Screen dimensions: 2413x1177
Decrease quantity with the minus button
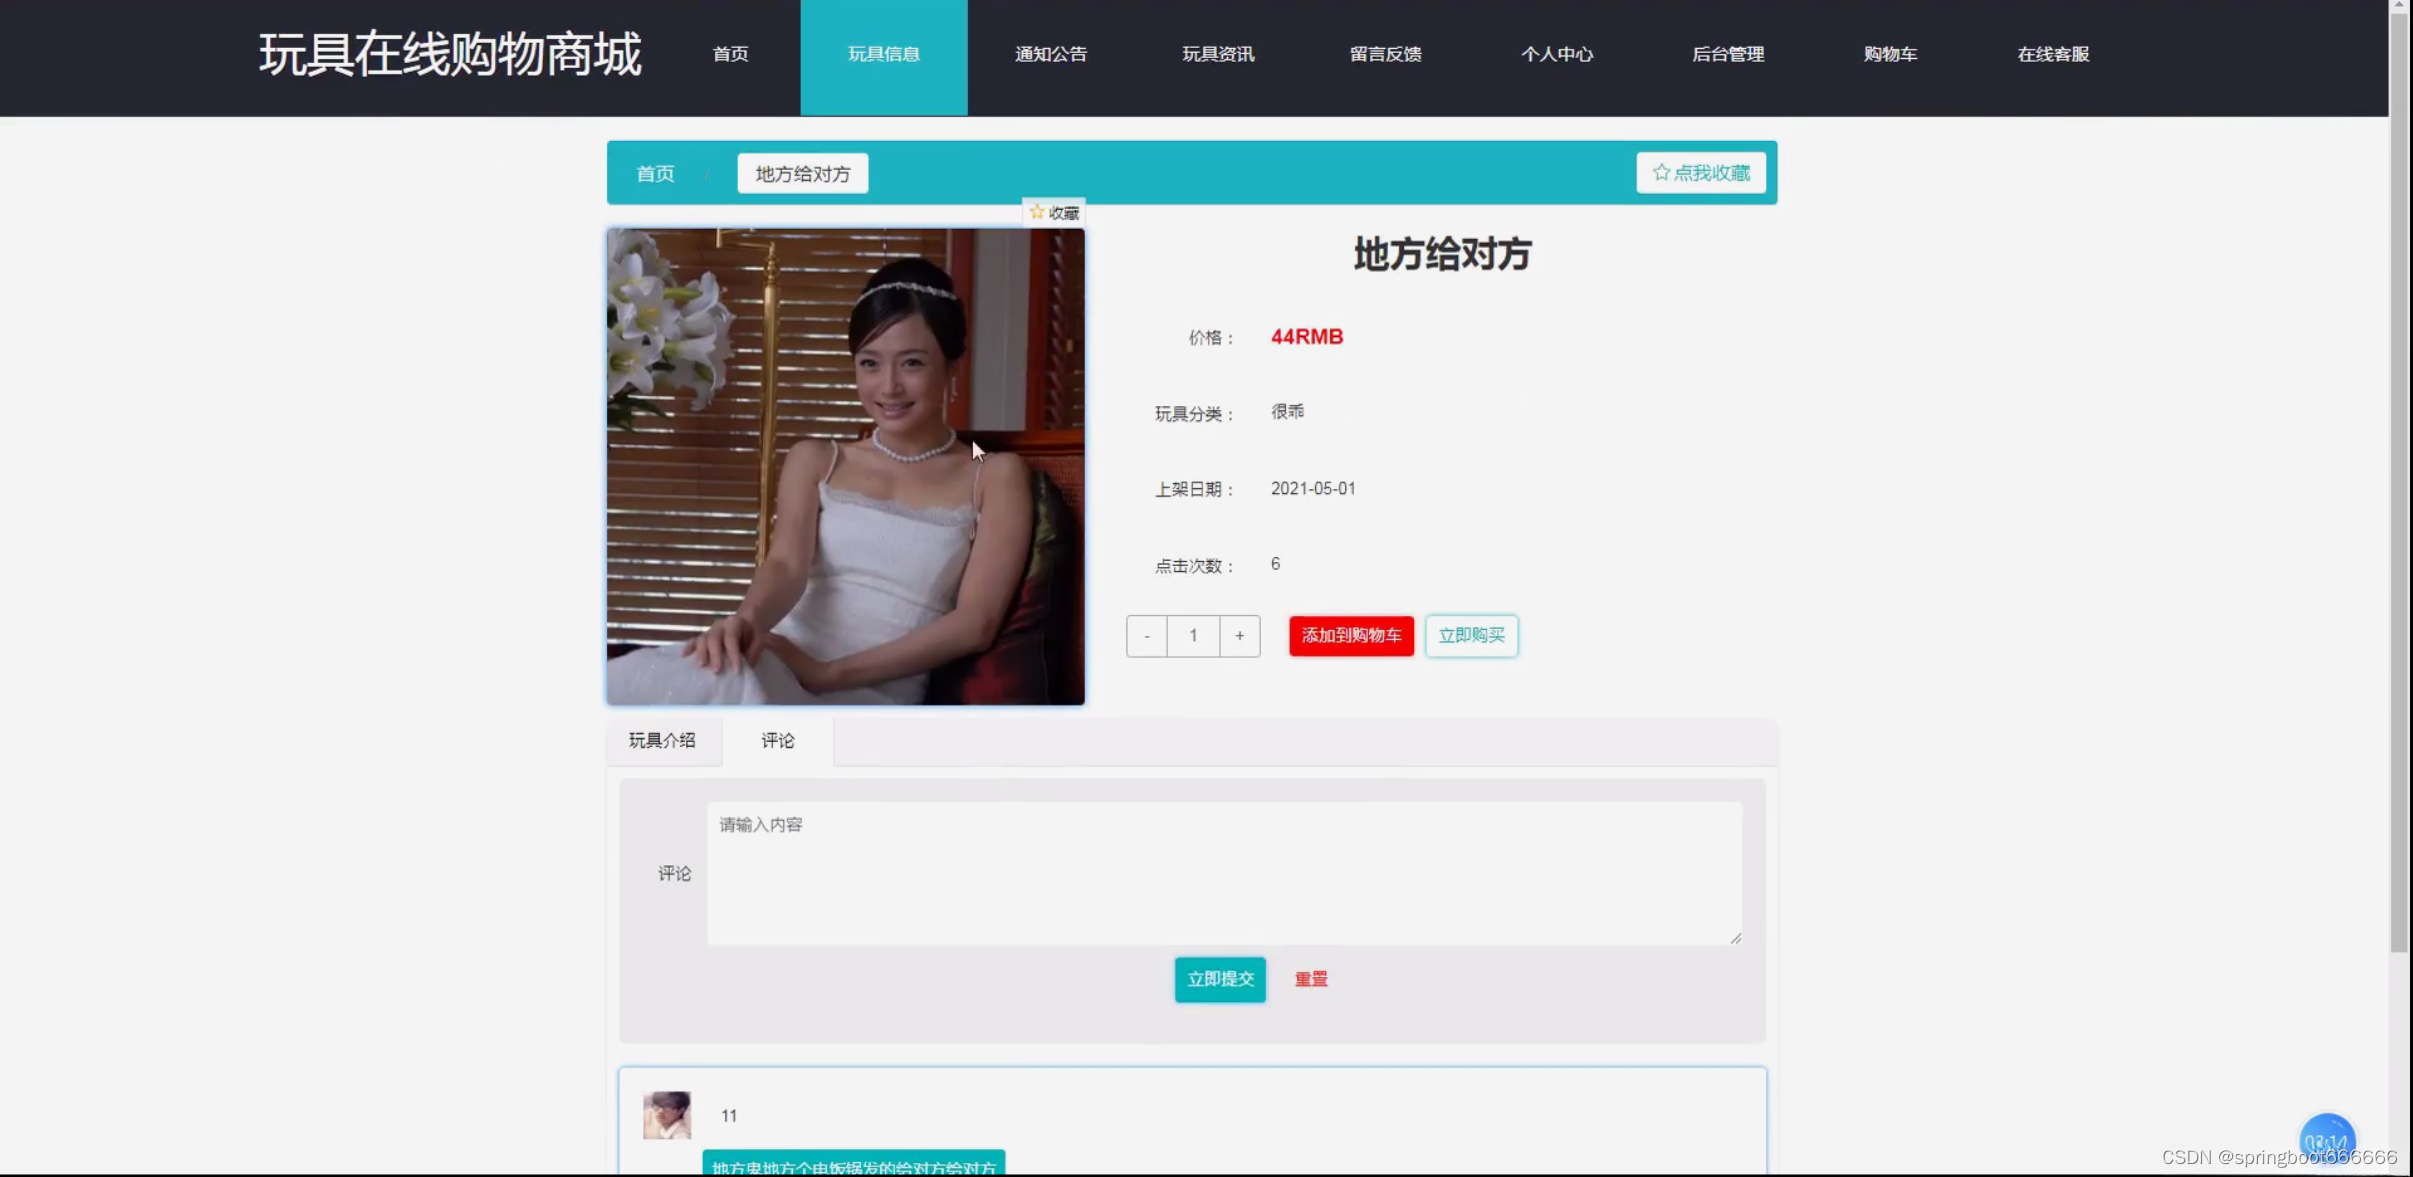(1147, 636)
